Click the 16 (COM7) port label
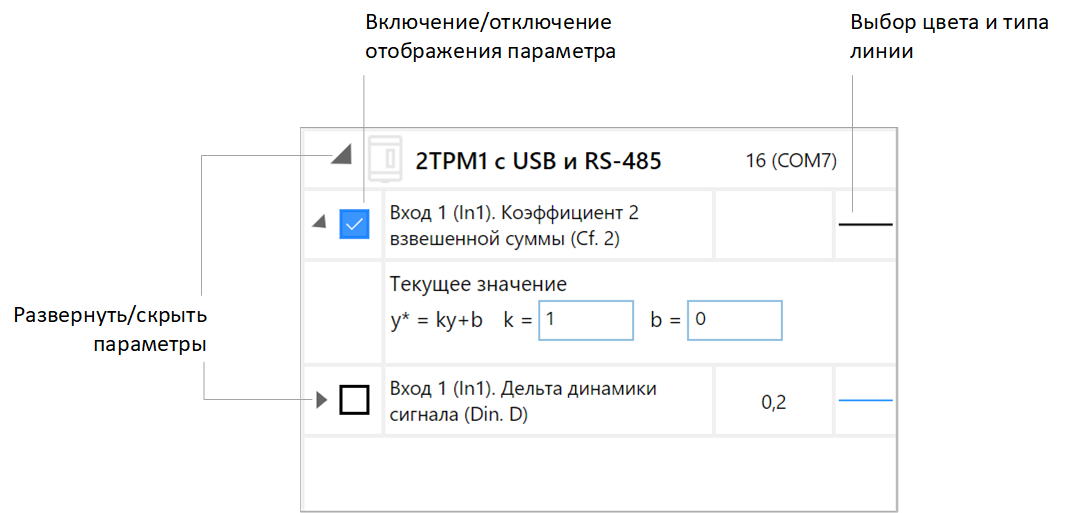This screenshot has width=1068, height=513. tap(791, 160)
